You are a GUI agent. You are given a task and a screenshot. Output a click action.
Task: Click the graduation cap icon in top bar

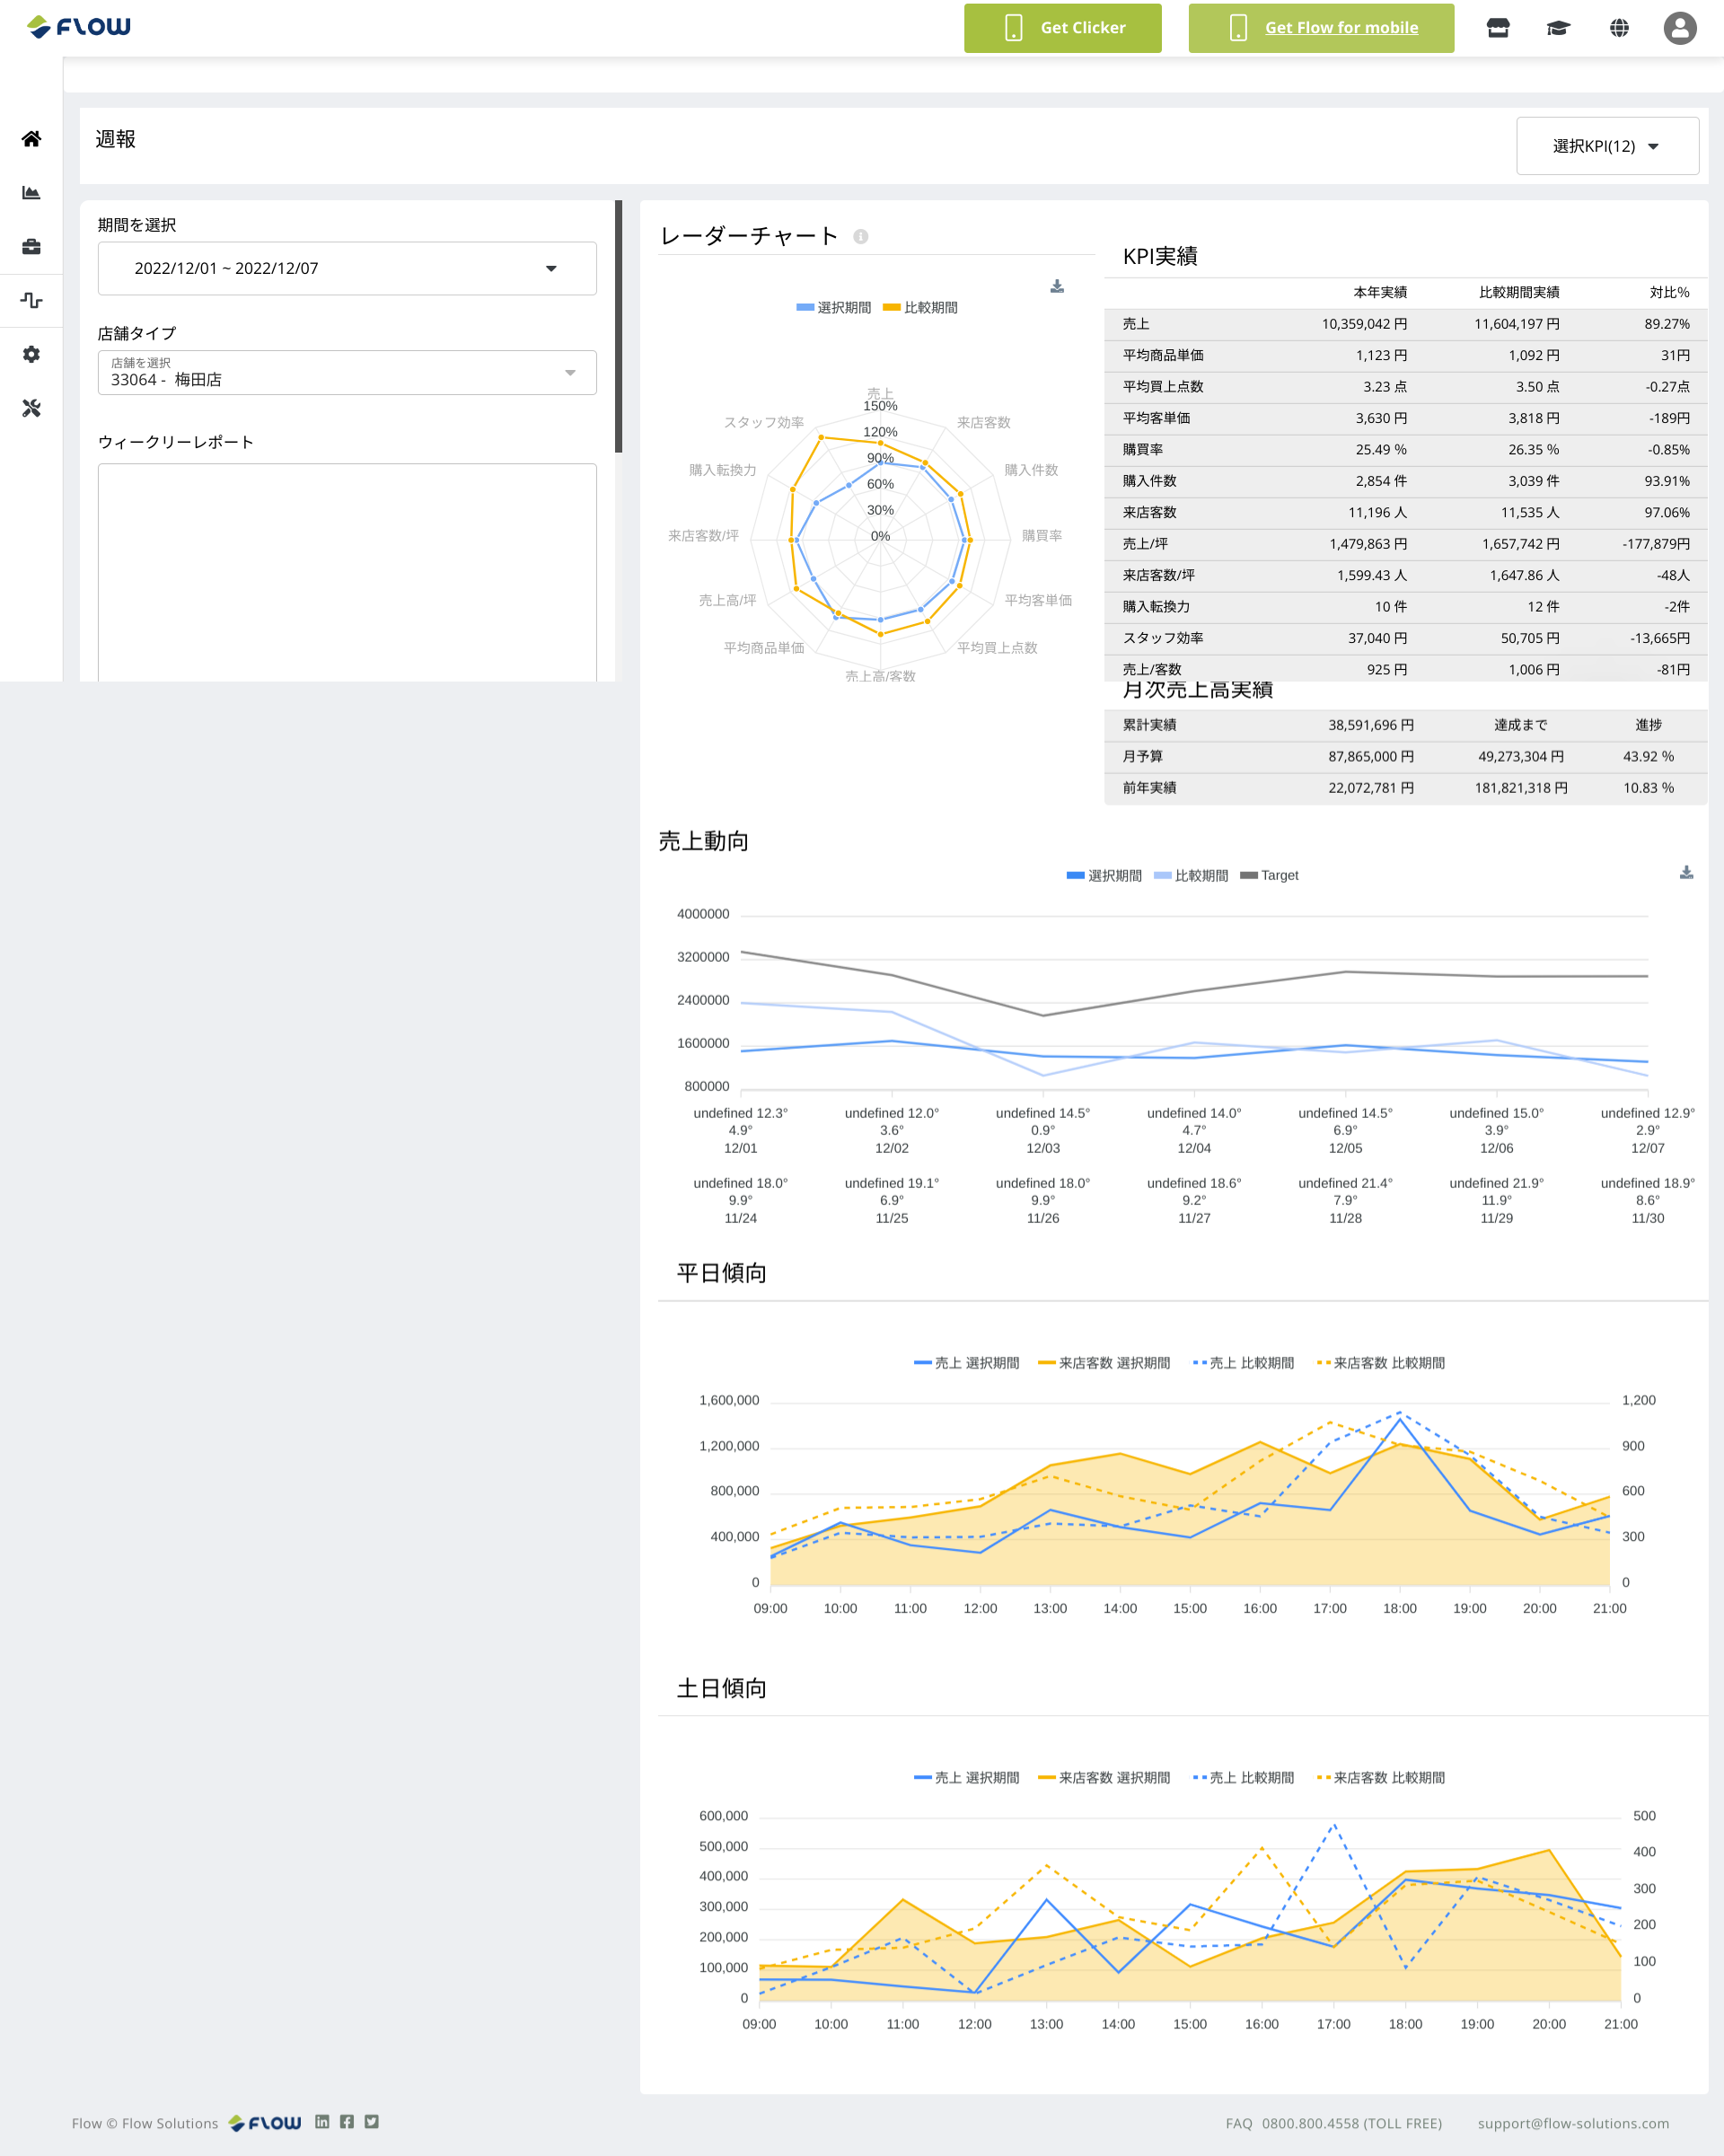[1558, 28]
